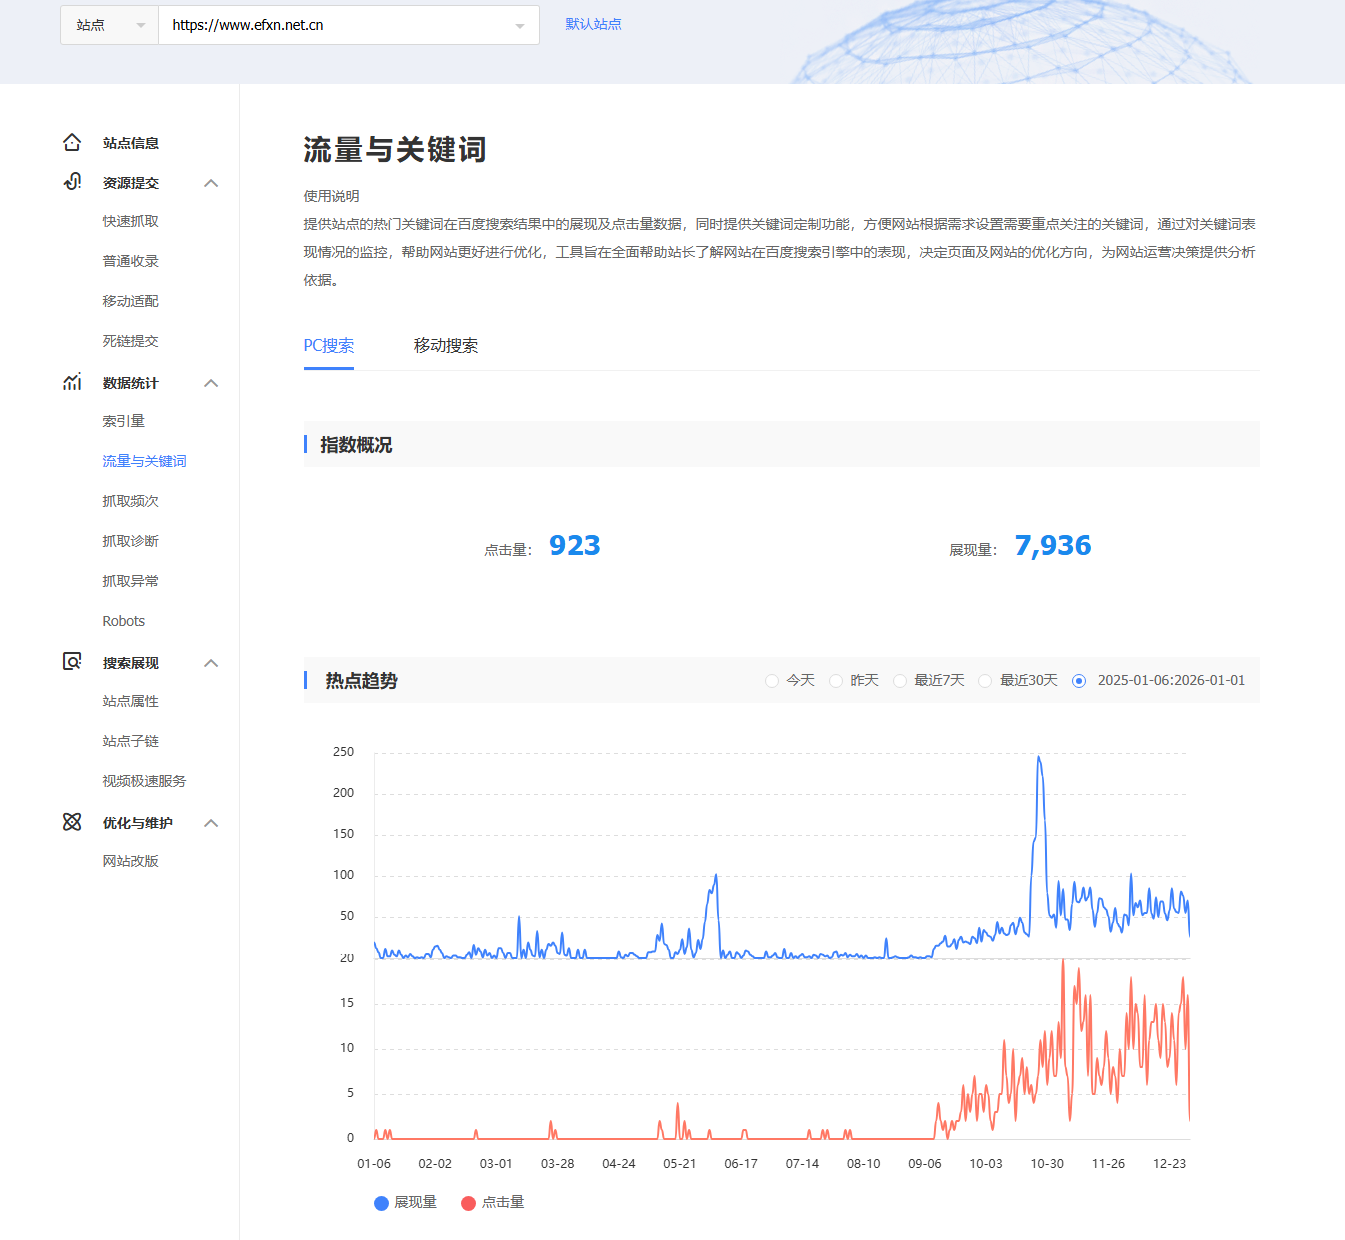Click the 优化与维护 sidebar icon
Screen dimensions: 1345x1240
tap(72, 822)
